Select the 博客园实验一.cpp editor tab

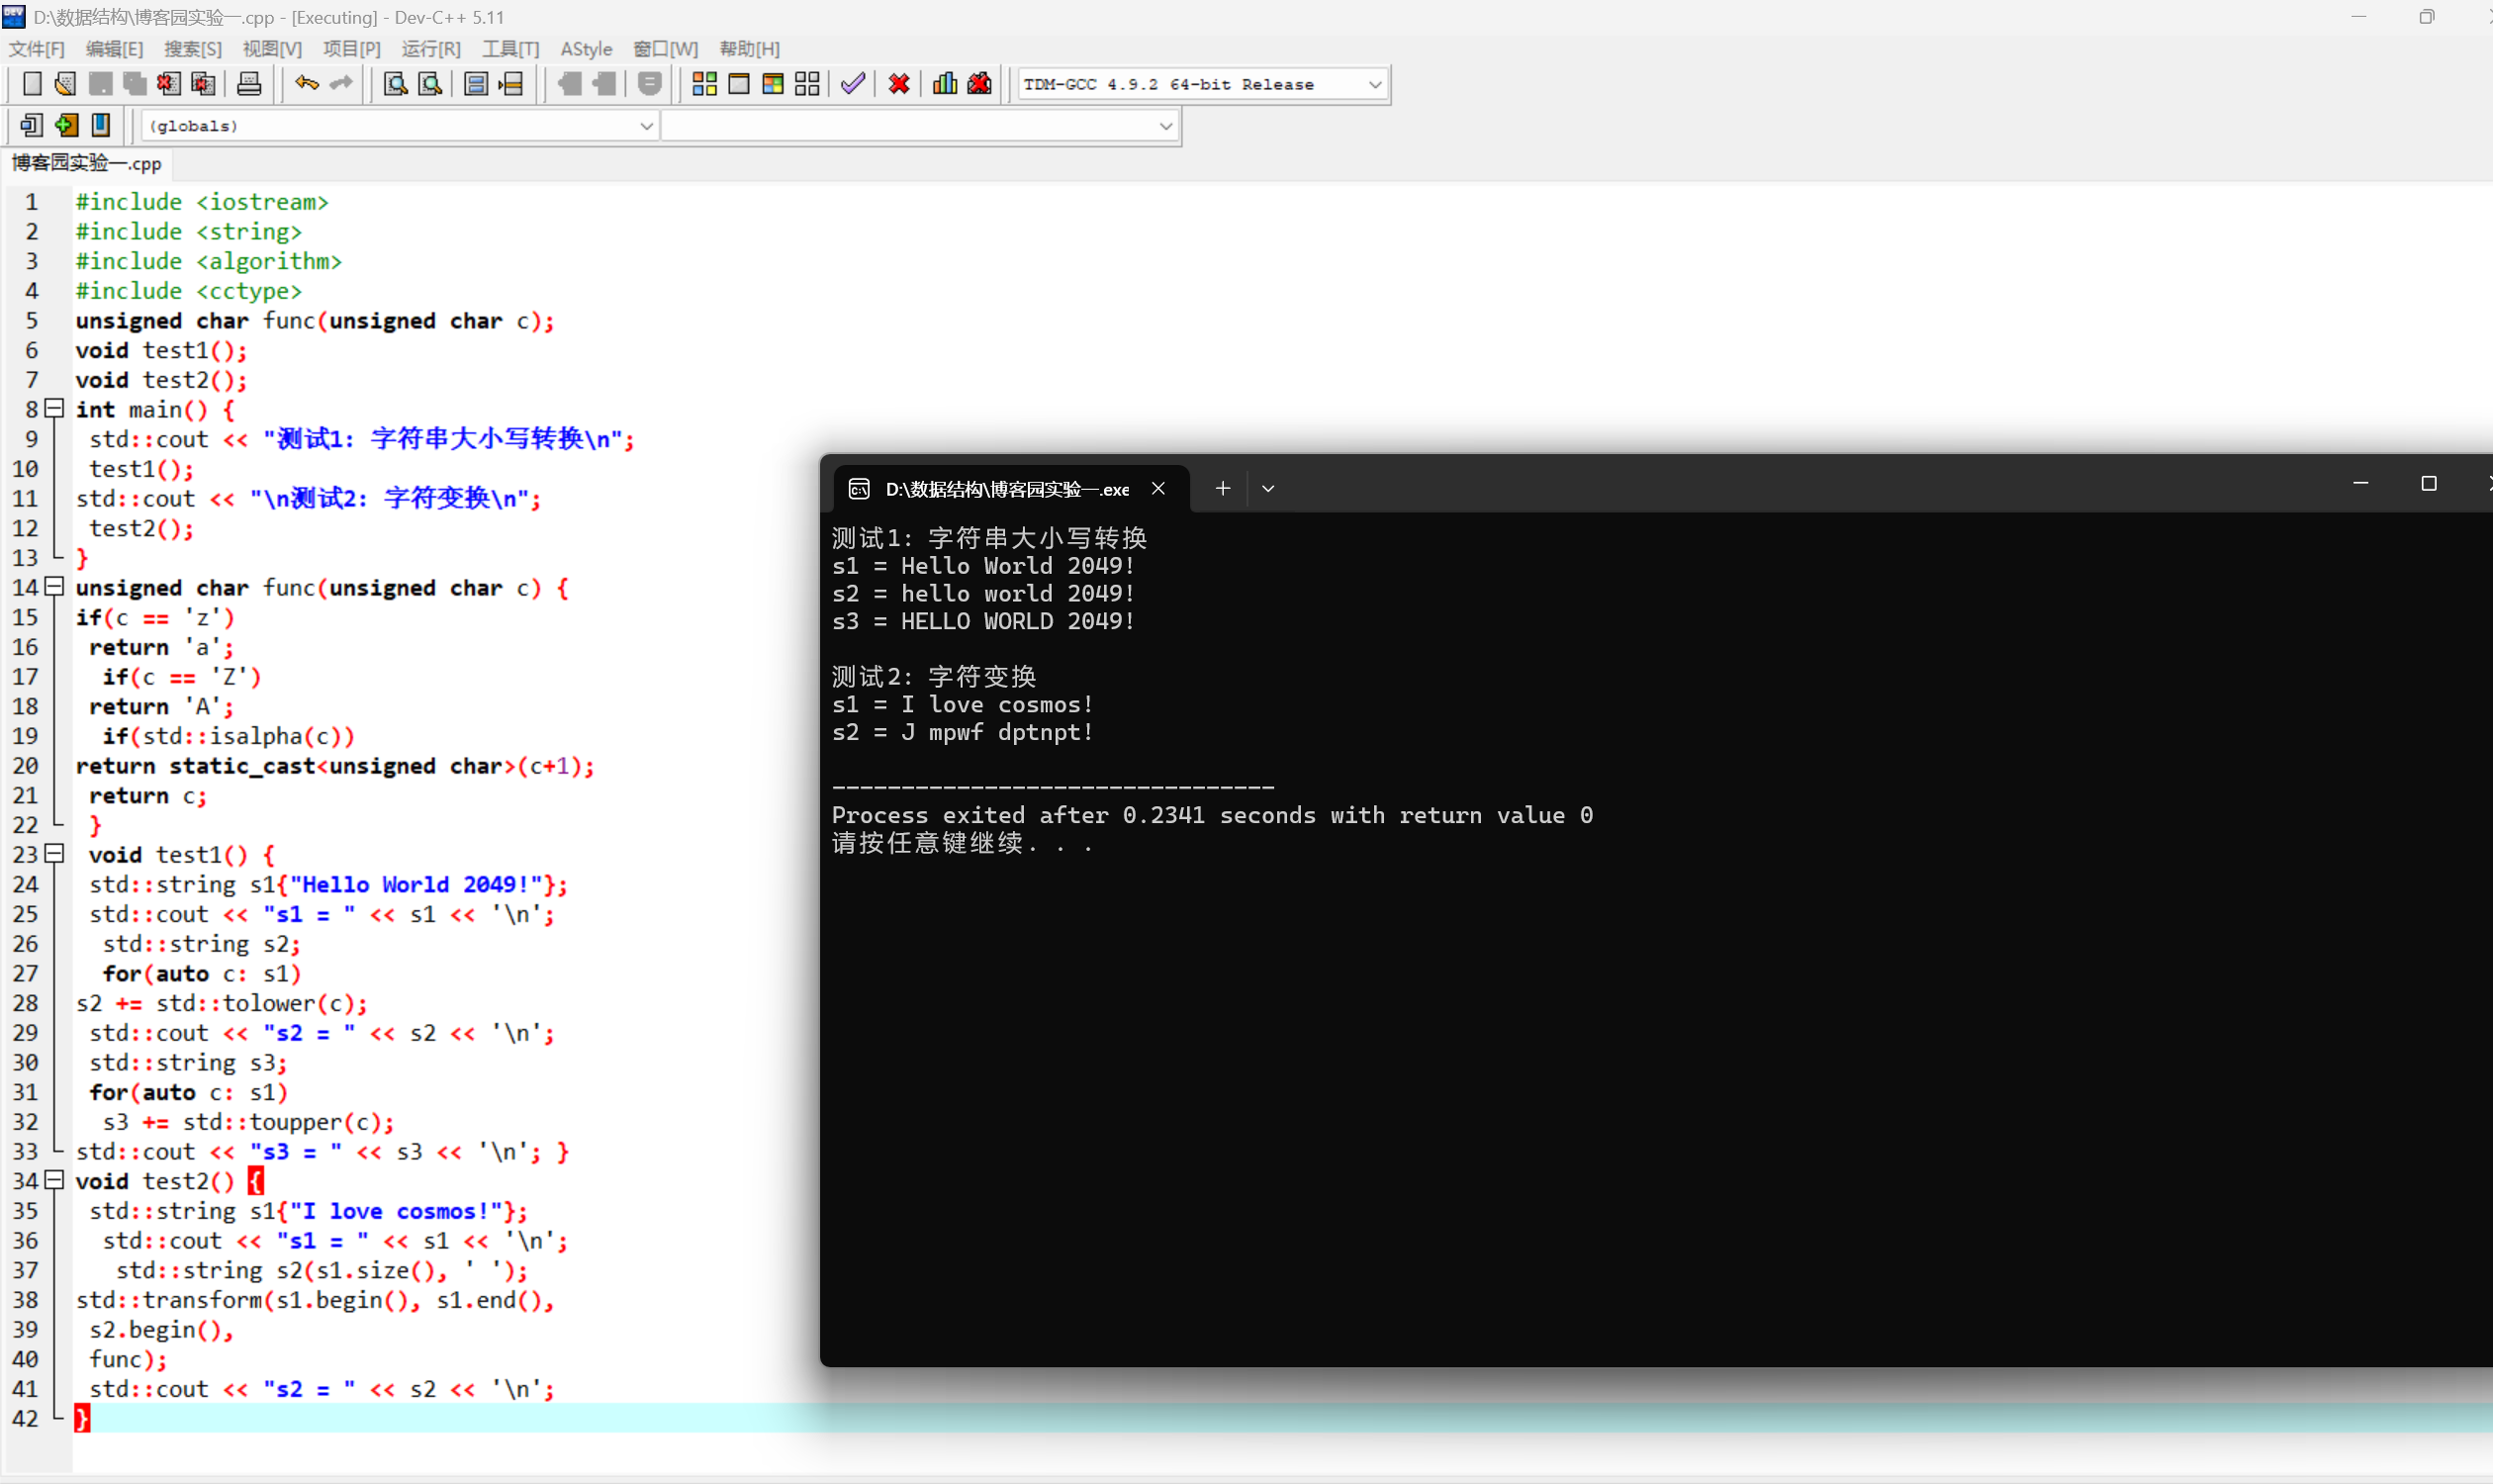coord(87,163)
